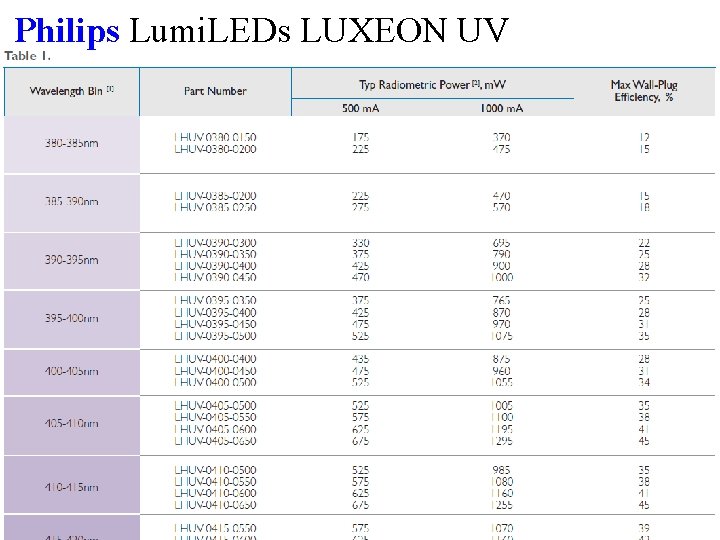This screenshot has width=720, height=540.
Task: Click the 960 radiometric power value
Action: coord(501,371)
